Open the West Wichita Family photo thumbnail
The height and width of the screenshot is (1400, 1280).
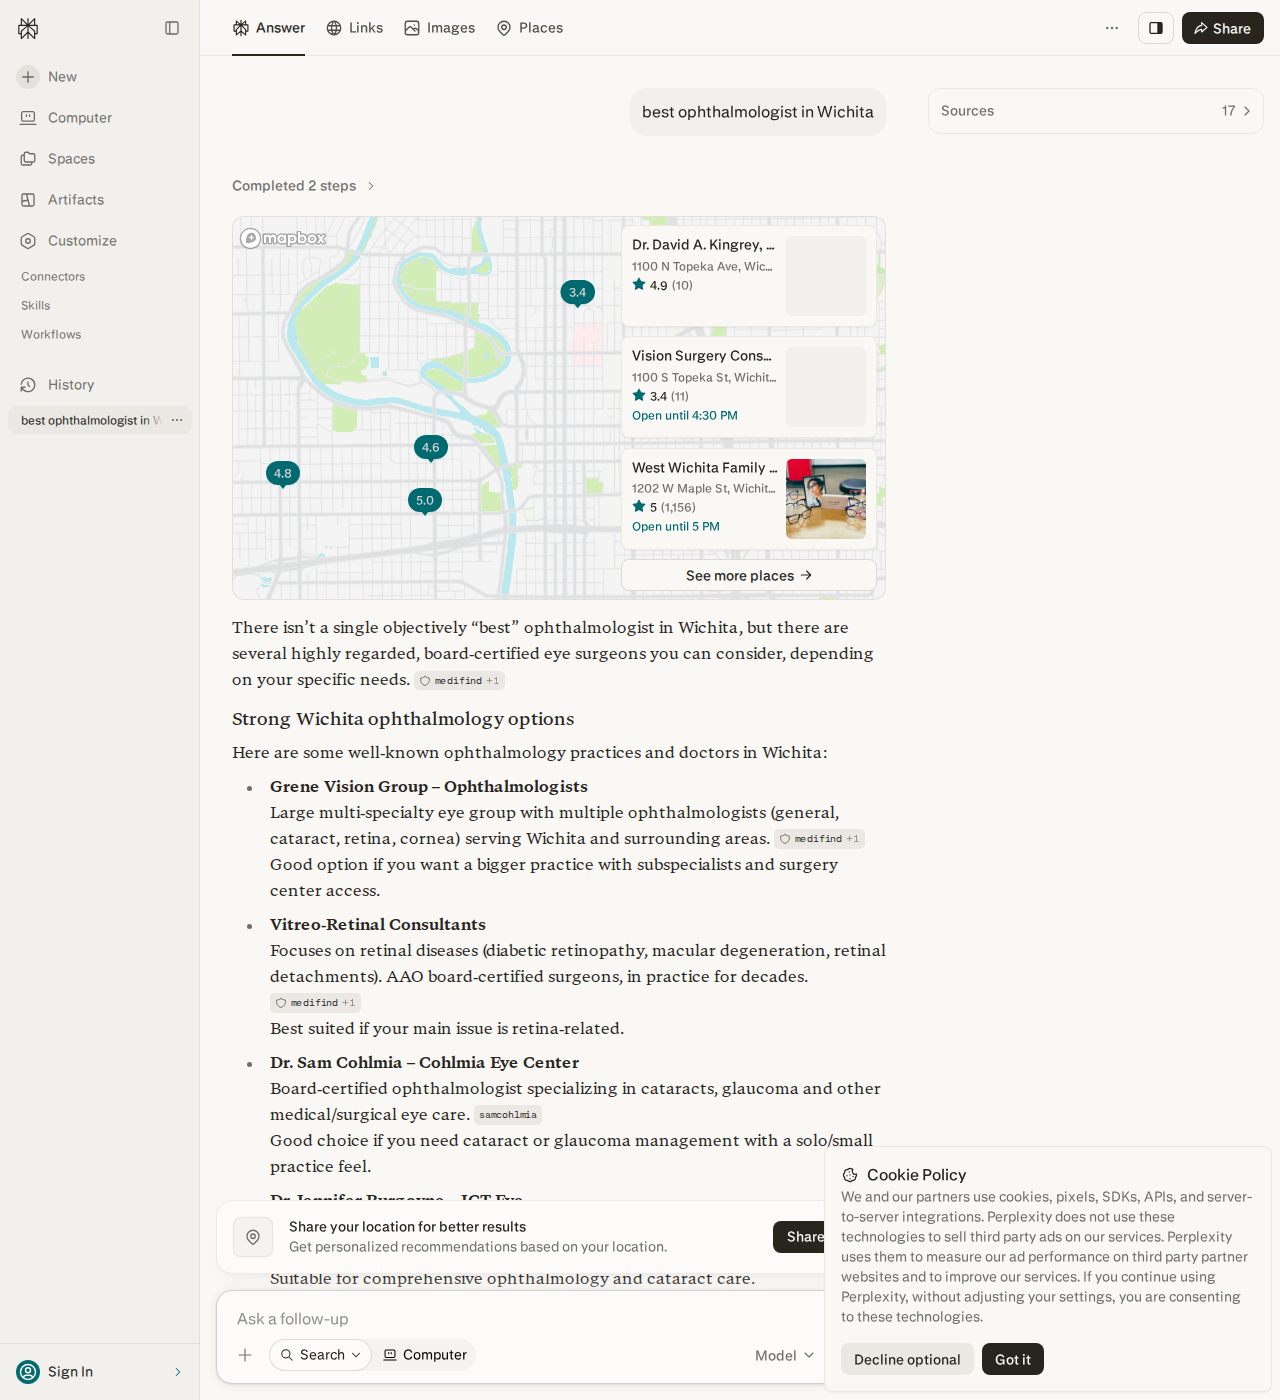tap(826, 499)
